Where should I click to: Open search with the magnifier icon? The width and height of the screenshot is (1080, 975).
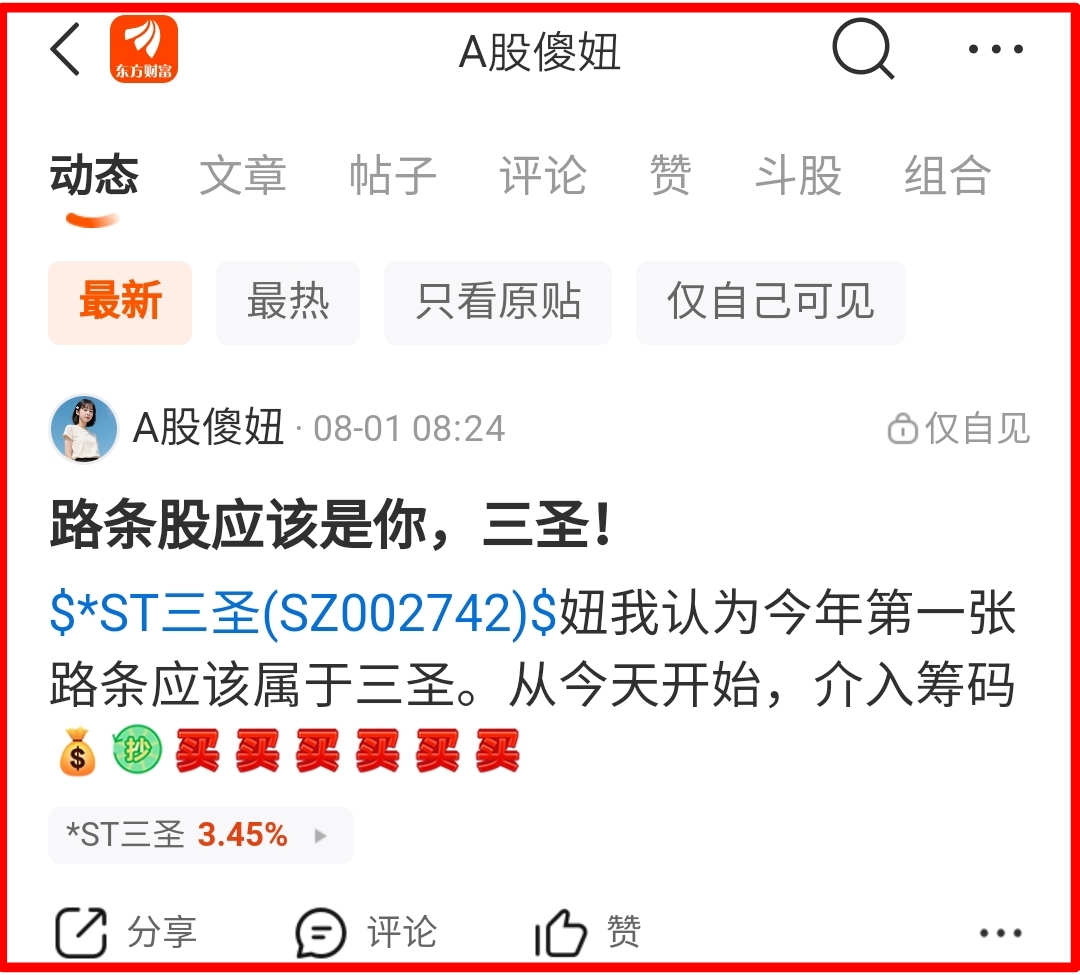point(863,49)
